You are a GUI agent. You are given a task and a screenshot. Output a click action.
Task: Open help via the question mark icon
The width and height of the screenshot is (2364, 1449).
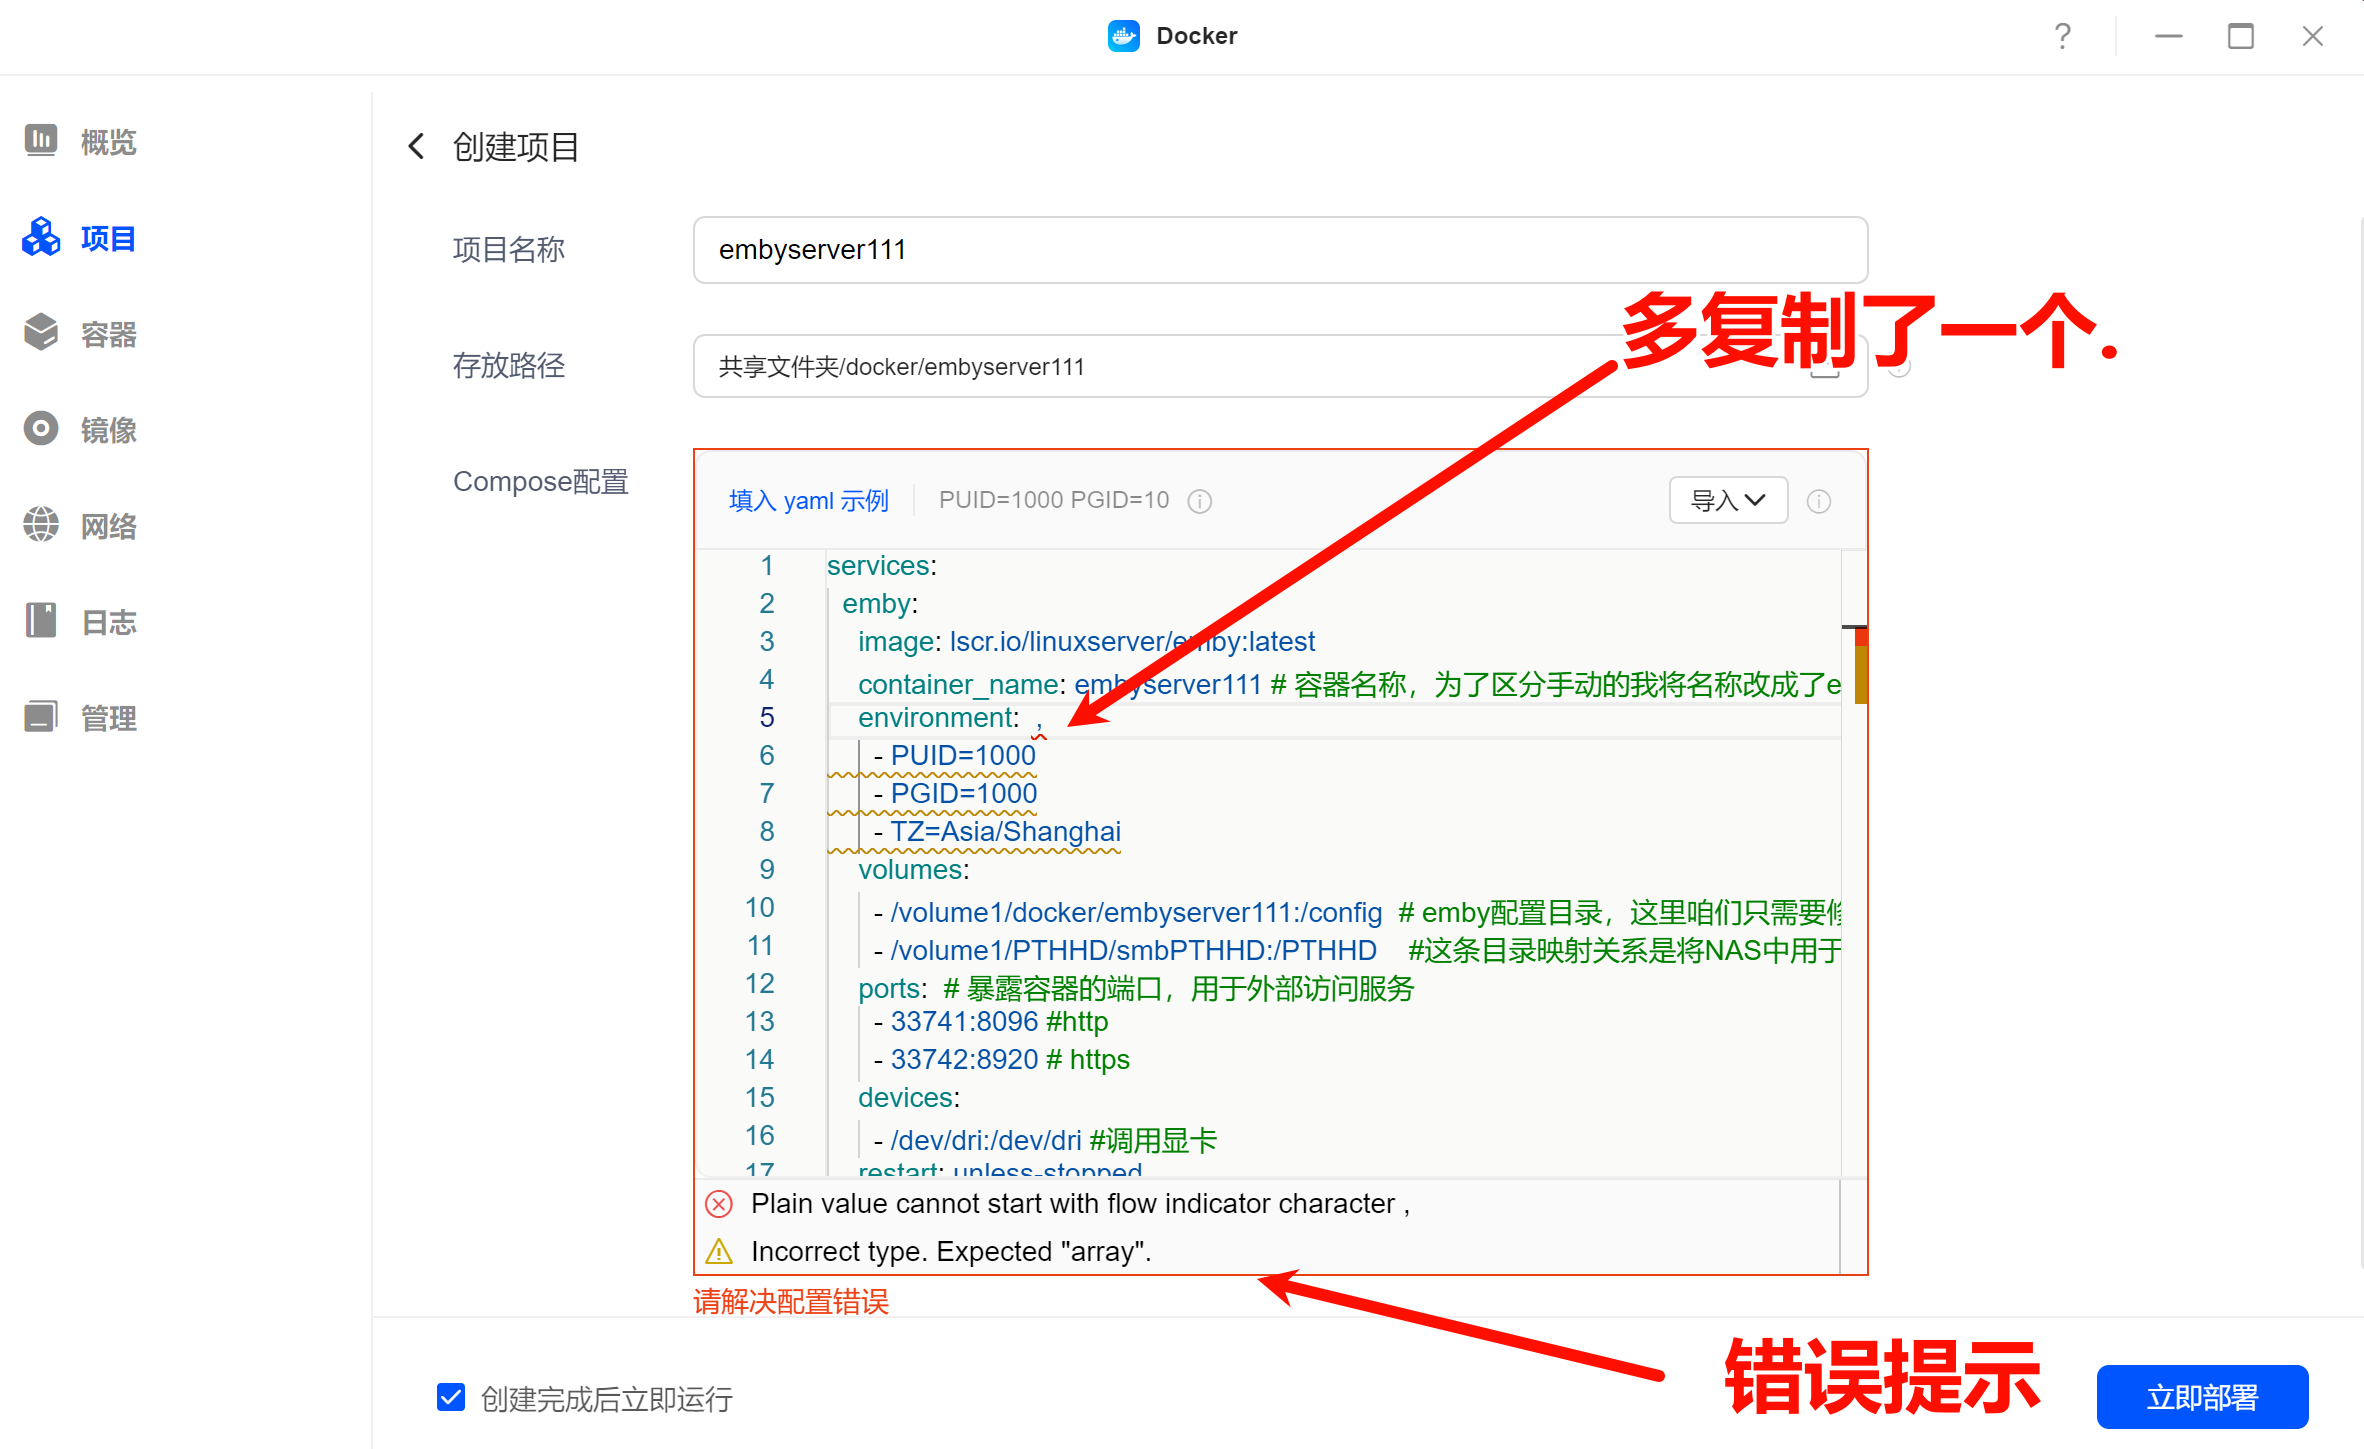[x=2063, y=36]
